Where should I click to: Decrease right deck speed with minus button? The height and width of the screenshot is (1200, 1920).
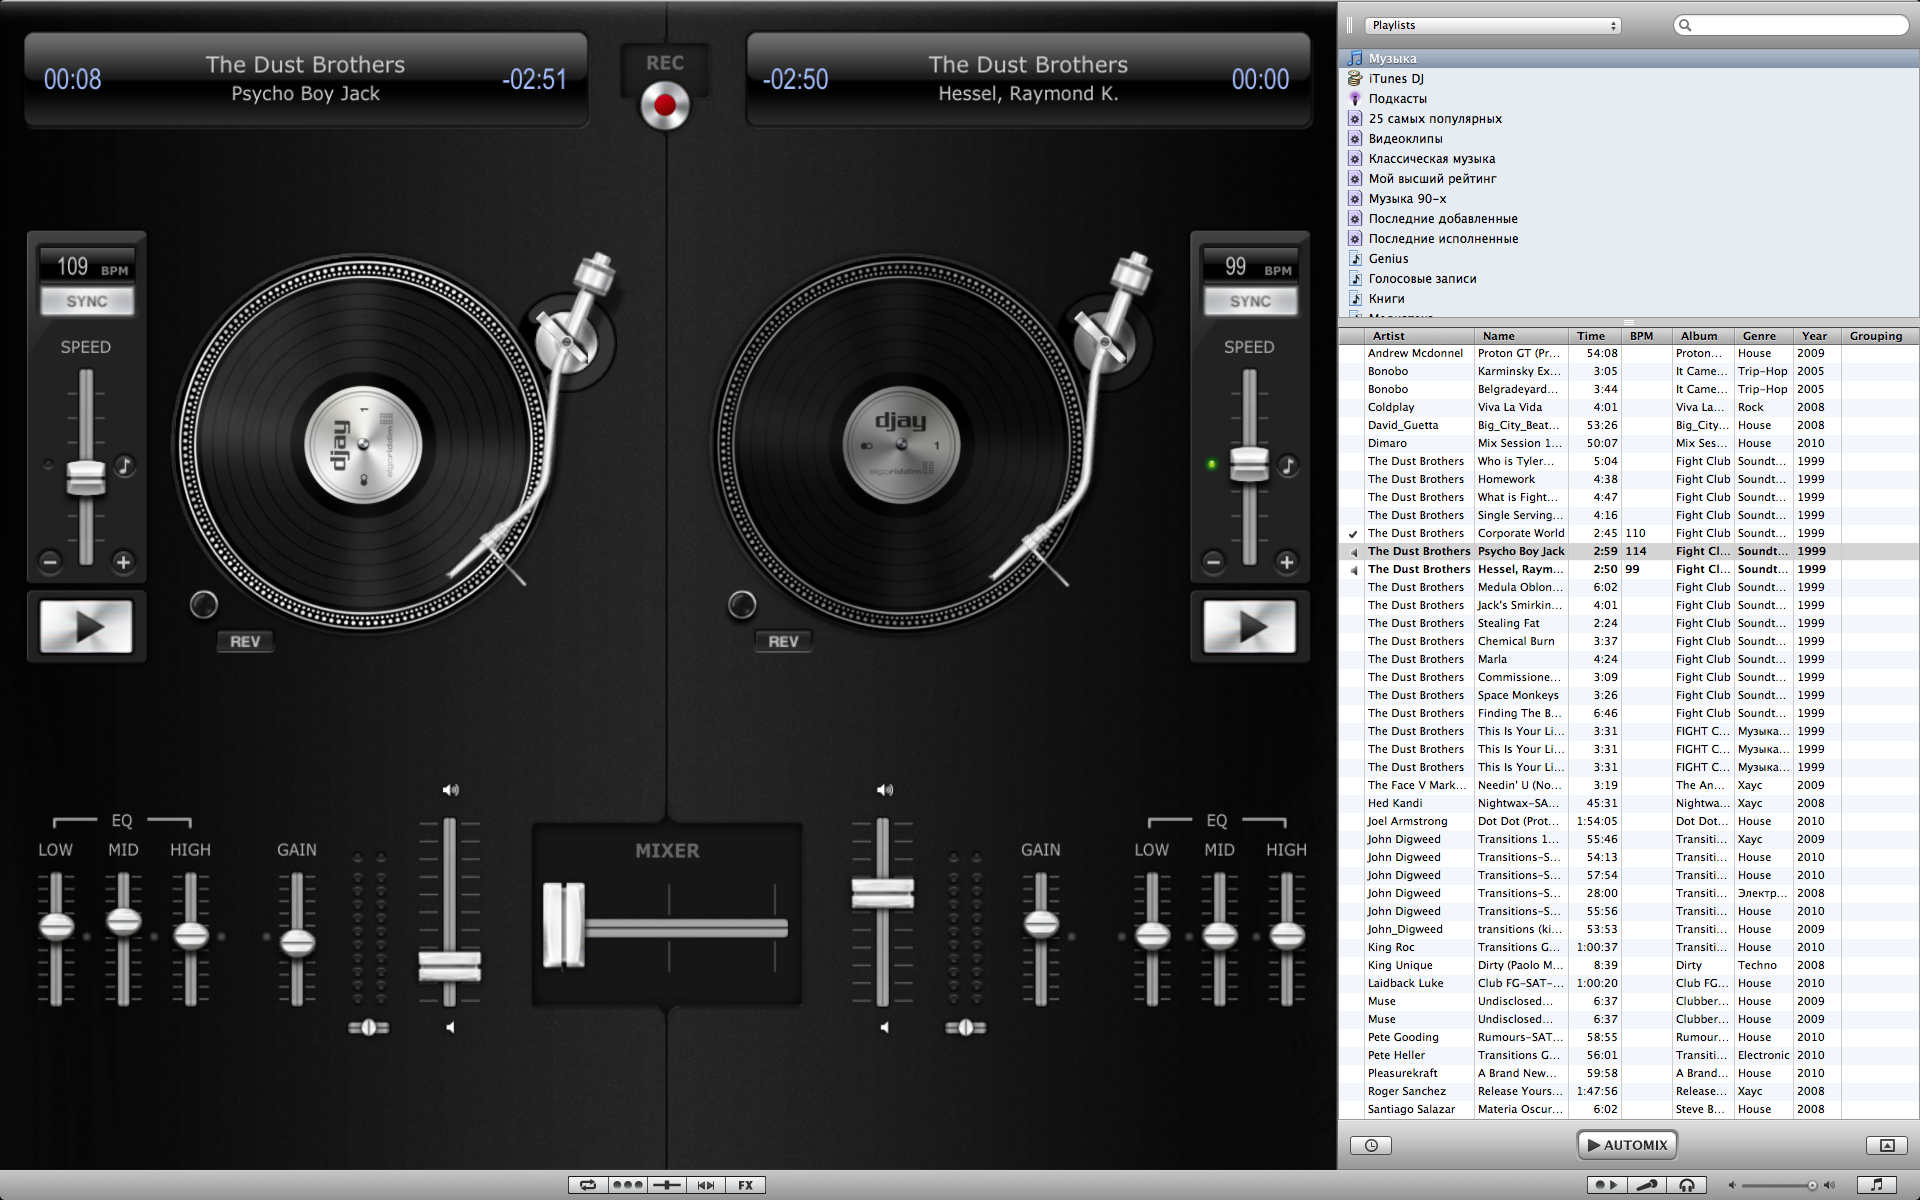click(x=1213, y=562)
